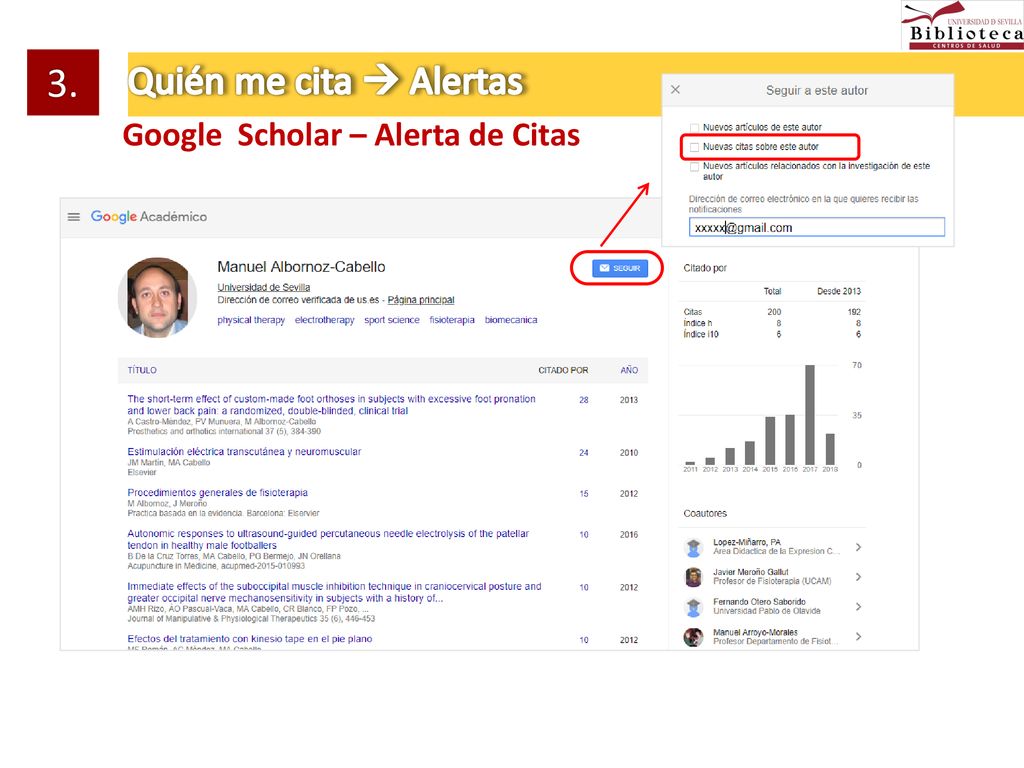The height and width of the screenshot is (768, 1024).
Task: Expand Lopez-Miñarro coauthor chevron
Action: point(859,547)
